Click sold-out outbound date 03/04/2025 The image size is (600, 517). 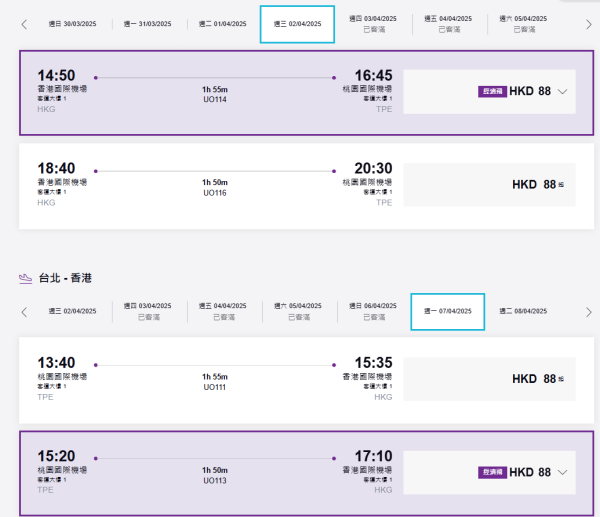click(x=372, y=24)
